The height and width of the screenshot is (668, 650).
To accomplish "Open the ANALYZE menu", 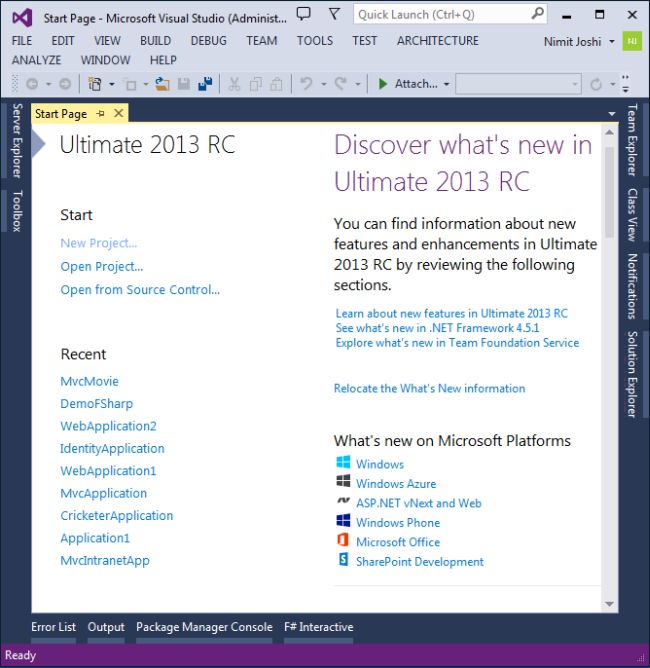I will tap(36, 60).
